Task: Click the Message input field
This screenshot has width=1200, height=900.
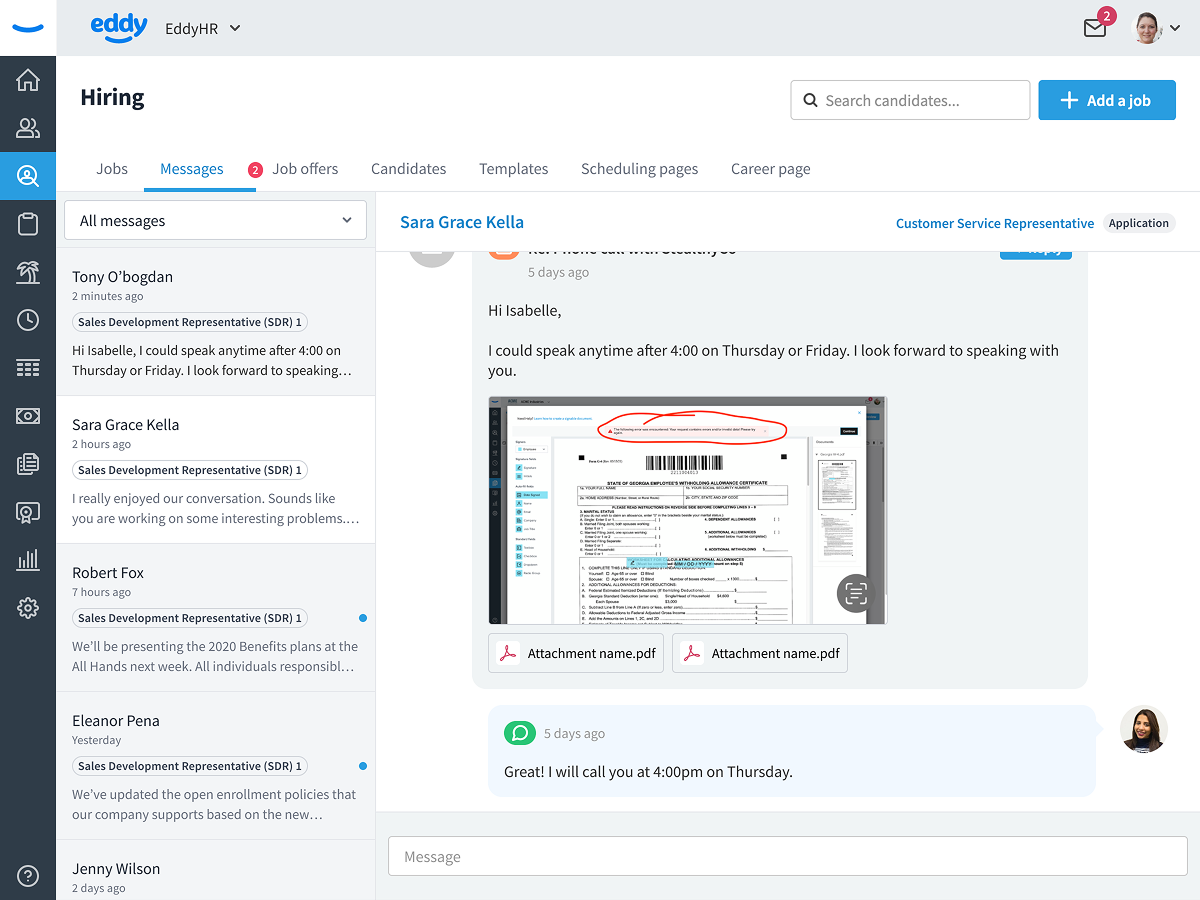Action: [x=788, y=856]
